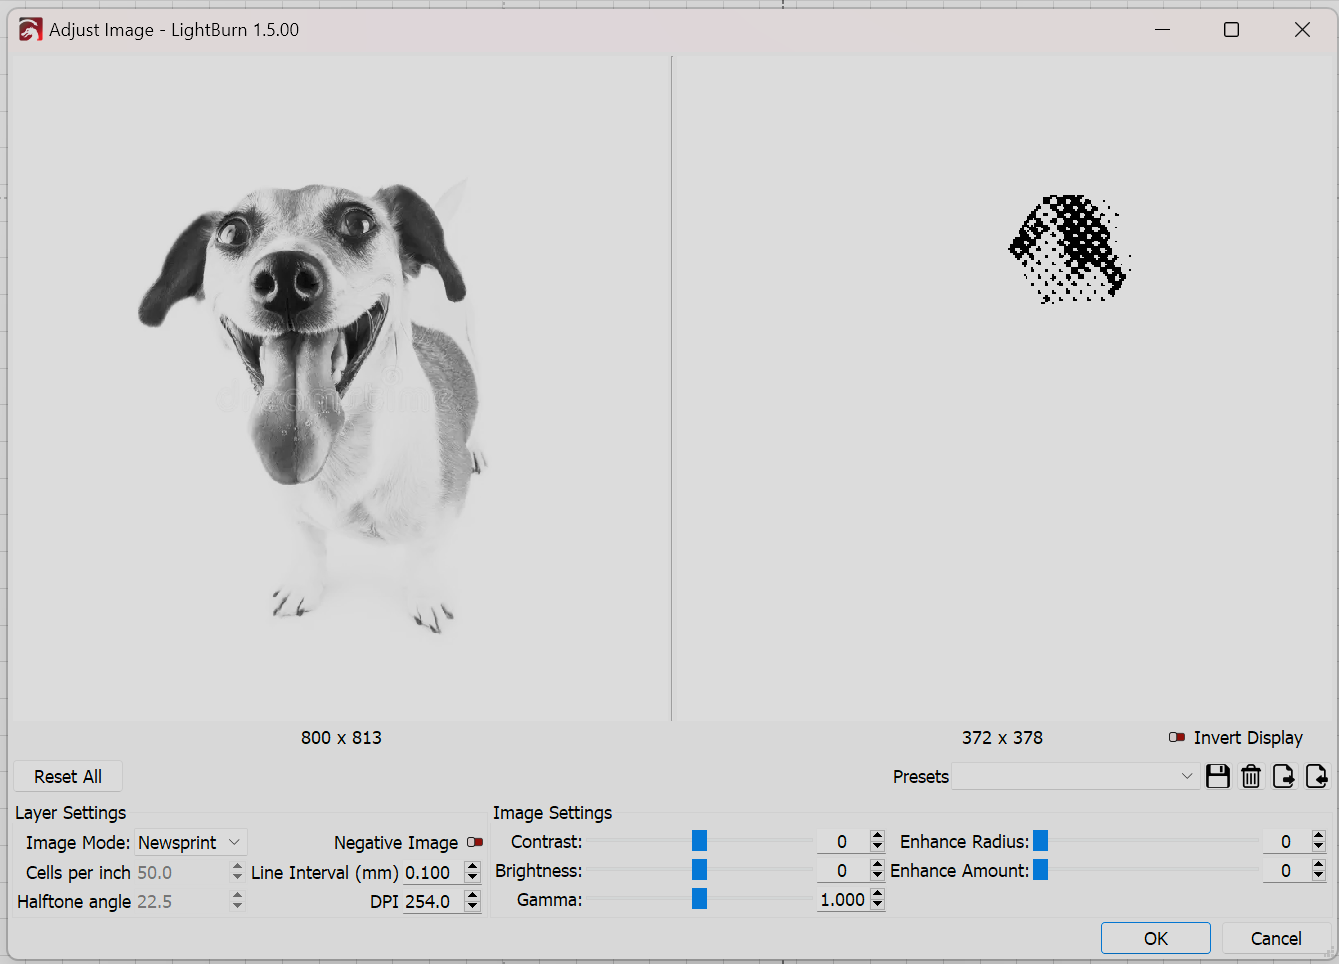The height and width of the screenshot is (964, 1339).
Task: Click the Gamma slider handle
Action: point(699,899)
